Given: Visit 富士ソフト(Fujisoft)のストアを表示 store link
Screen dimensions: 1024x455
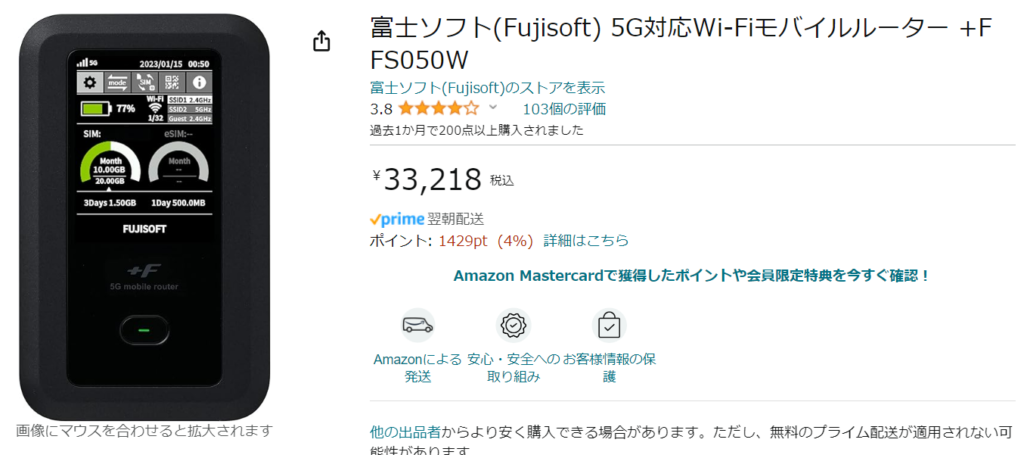Looking at the screenshot, I should tap(487, 87).
